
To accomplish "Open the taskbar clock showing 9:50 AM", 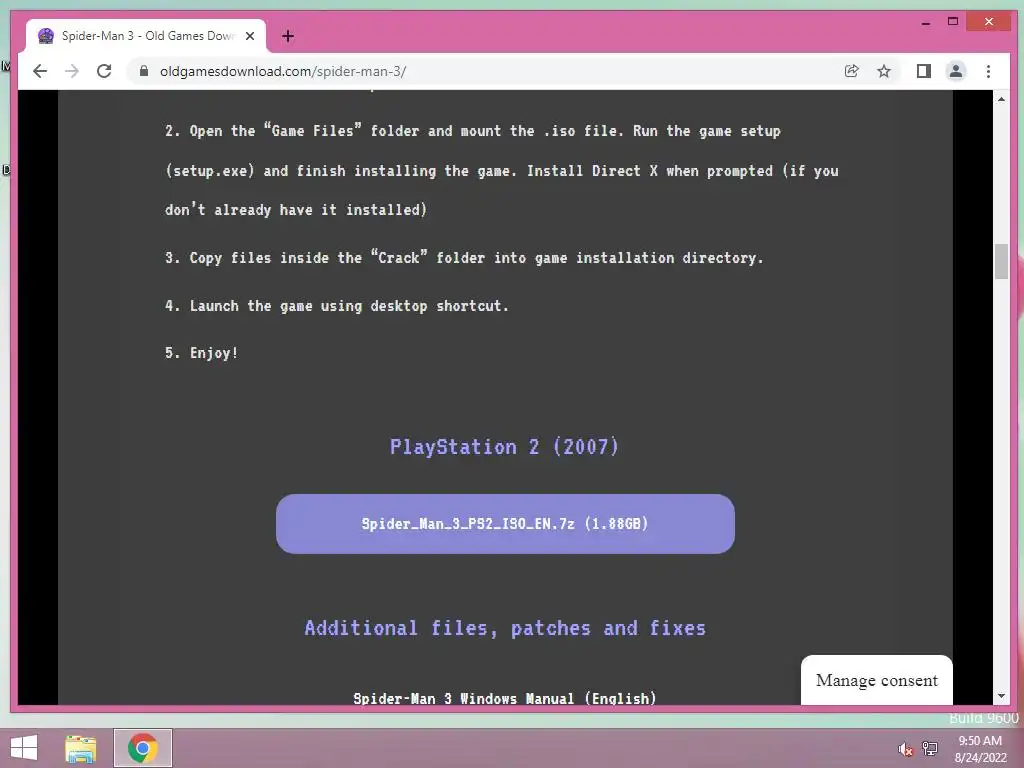I will tap(980, 749).
